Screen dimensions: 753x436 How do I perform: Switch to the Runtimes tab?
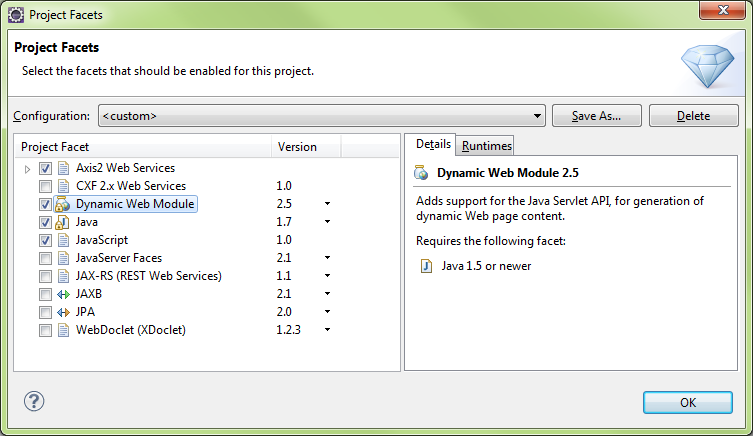pyautogui.click(x=486, y=146)
